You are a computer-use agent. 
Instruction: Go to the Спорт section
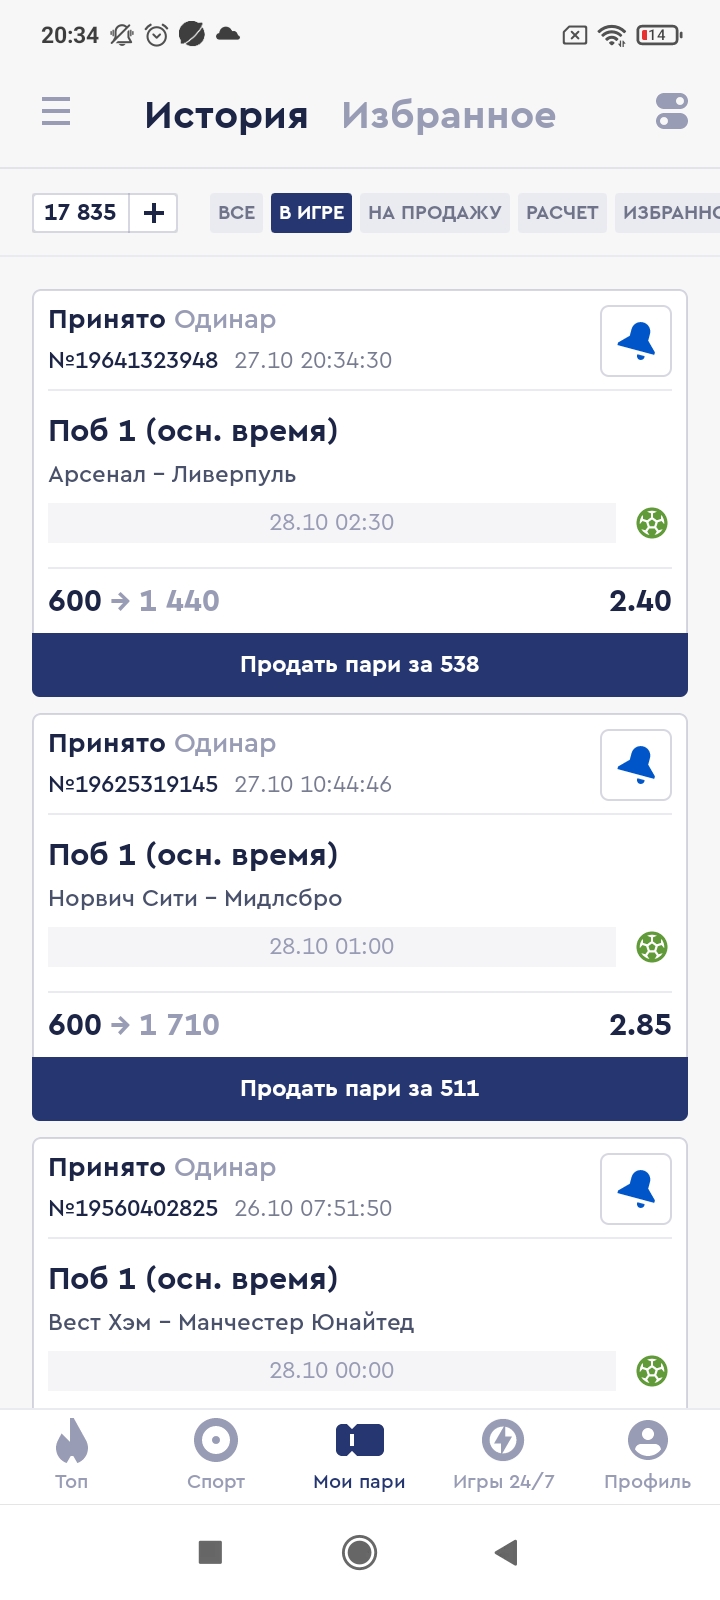[x=216, y=1456]
